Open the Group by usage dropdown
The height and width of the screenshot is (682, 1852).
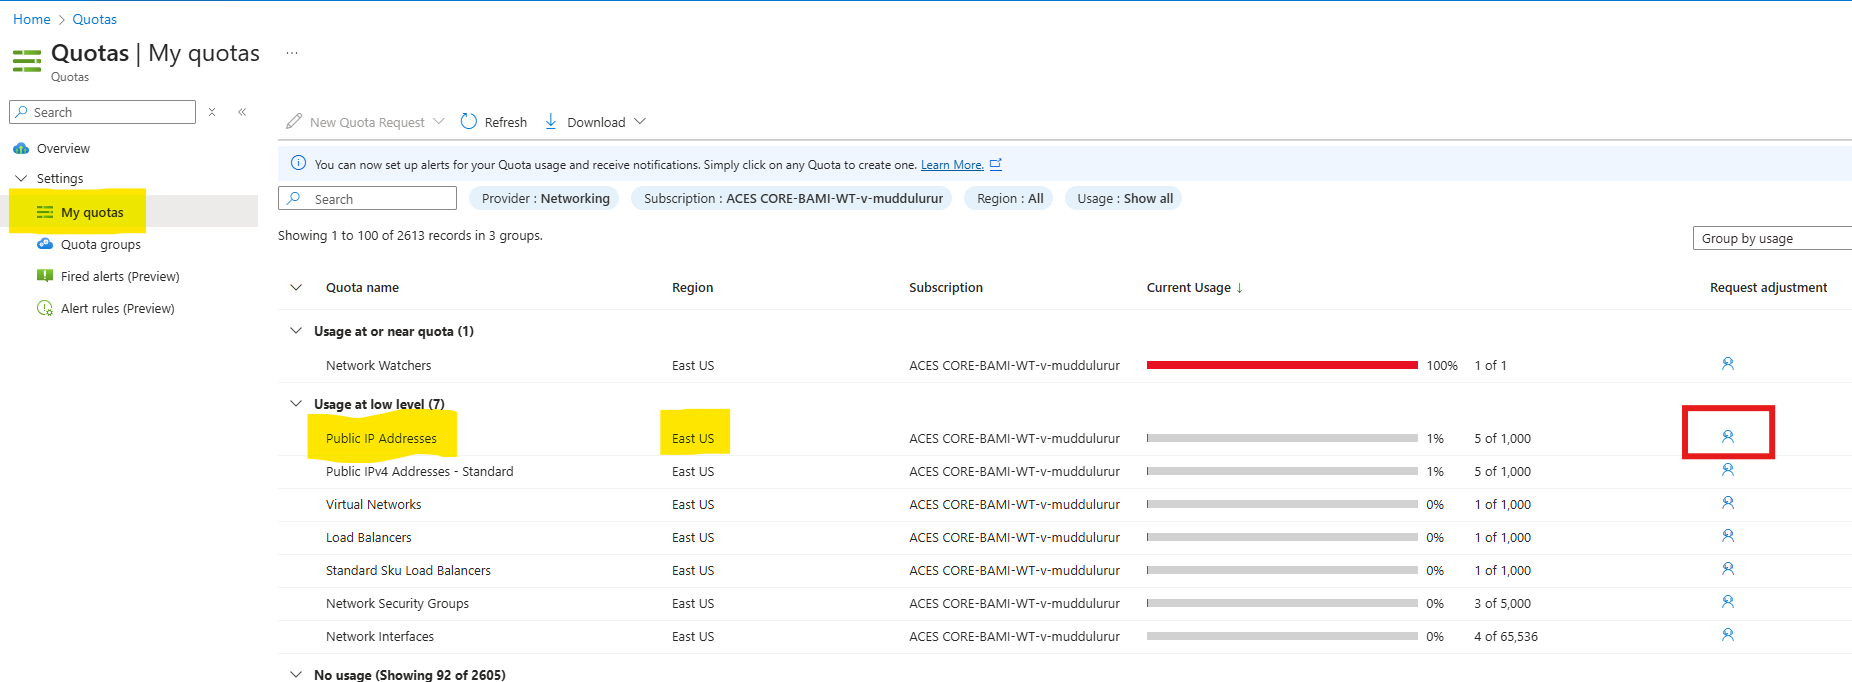coord(1772,238)
